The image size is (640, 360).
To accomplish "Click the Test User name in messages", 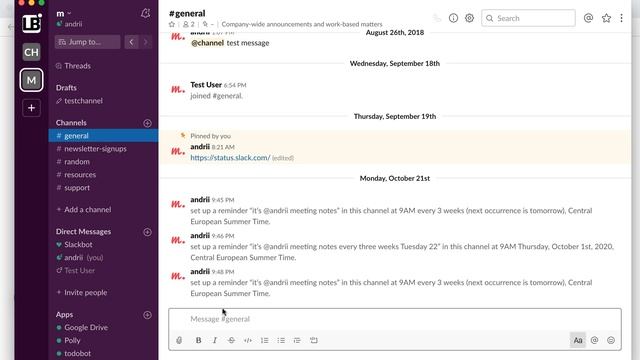I will point(206,84).
